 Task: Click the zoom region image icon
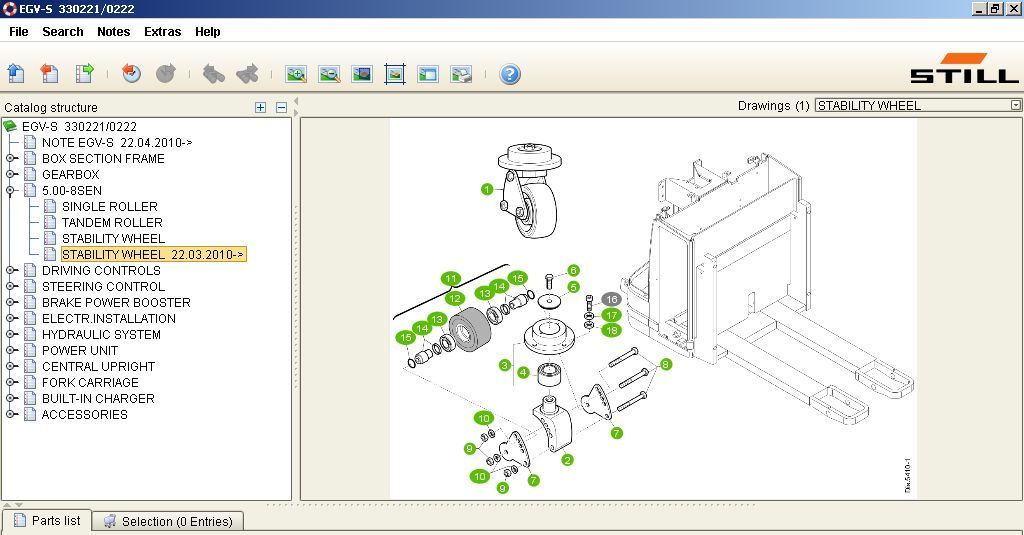click(x=362, y=74)
